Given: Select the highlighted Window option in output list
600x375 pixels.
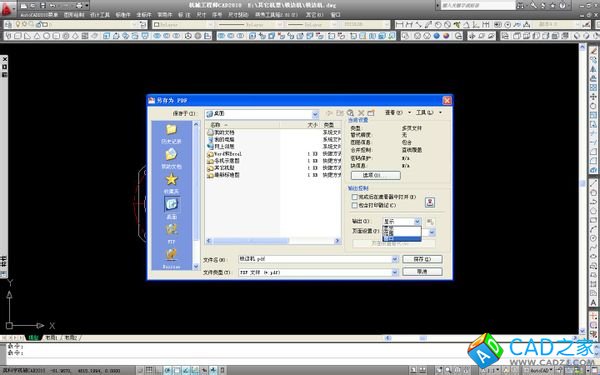Looking at the screenshot, I should (x=402, y=239).
